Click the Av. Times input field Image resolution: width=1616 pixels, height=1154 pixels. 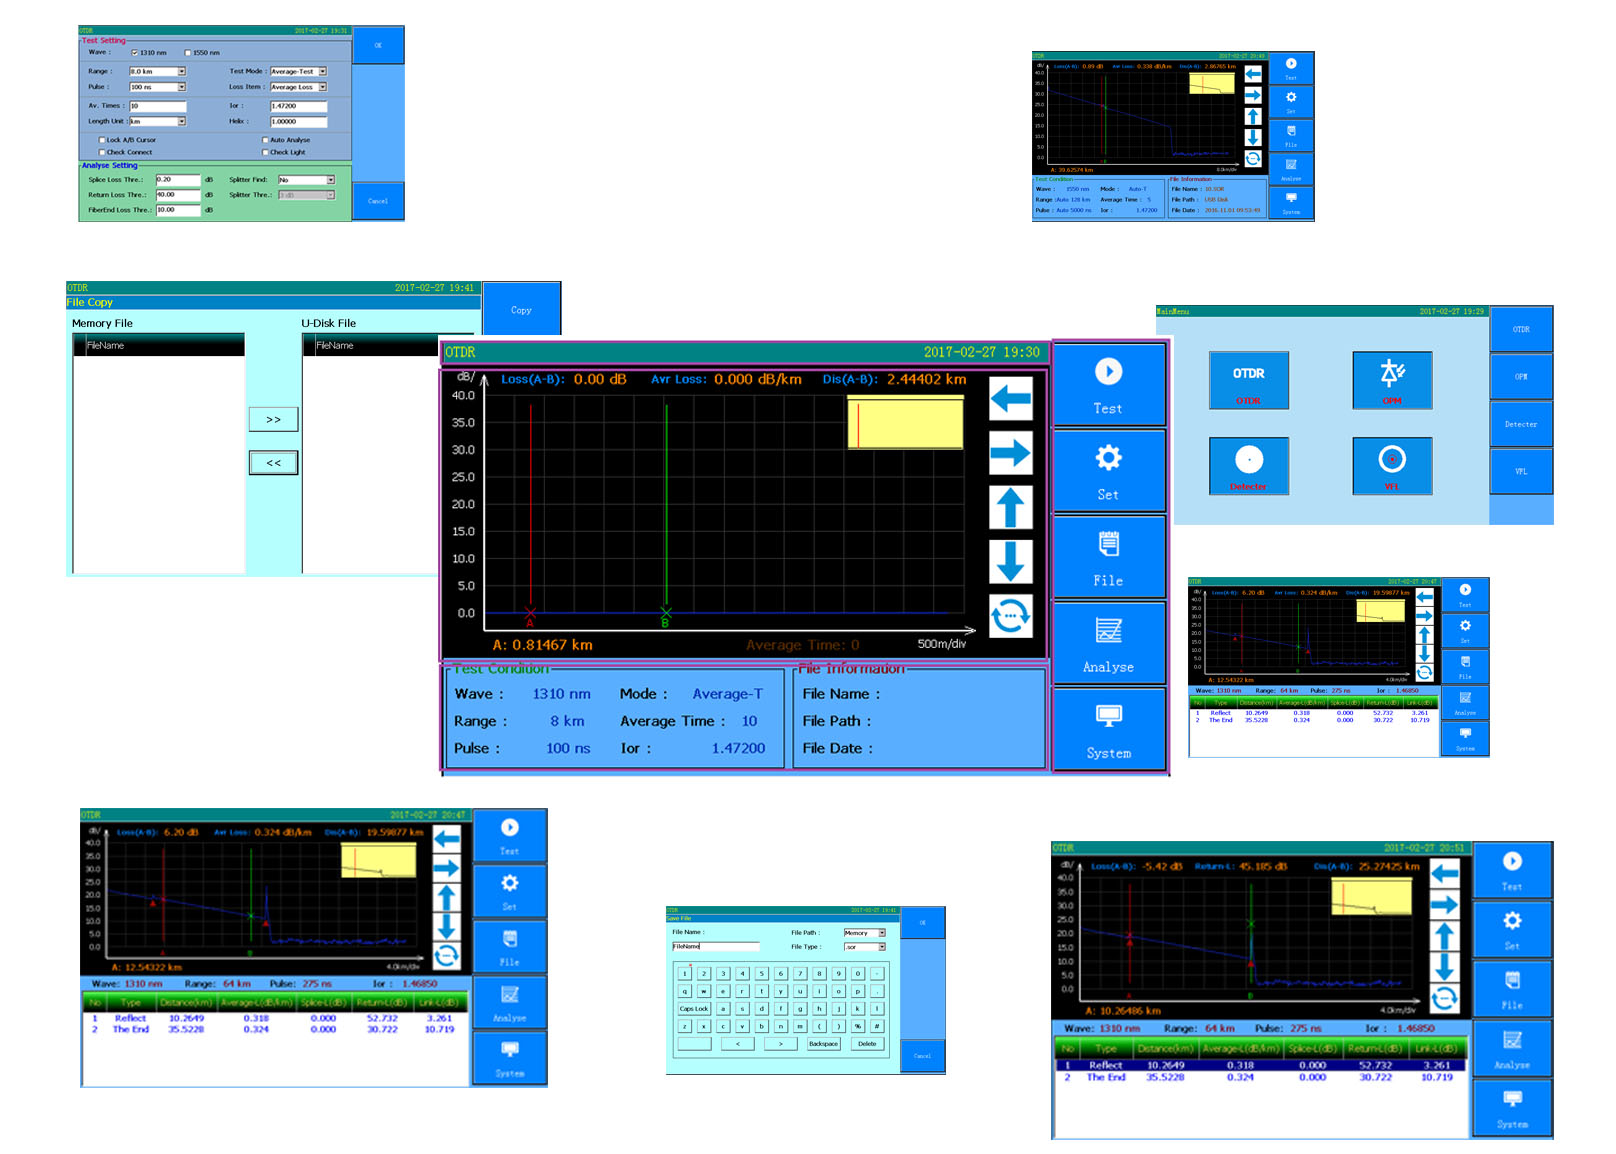pyautogui.click(x=157, y=106)
